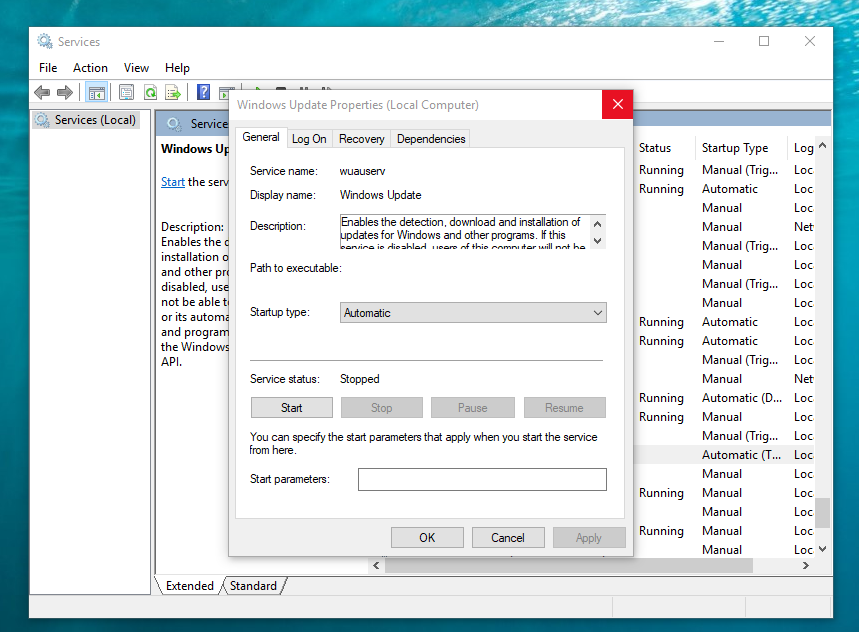
Task: Click Cancel in the properties dialog
Action: click(508, 538)
